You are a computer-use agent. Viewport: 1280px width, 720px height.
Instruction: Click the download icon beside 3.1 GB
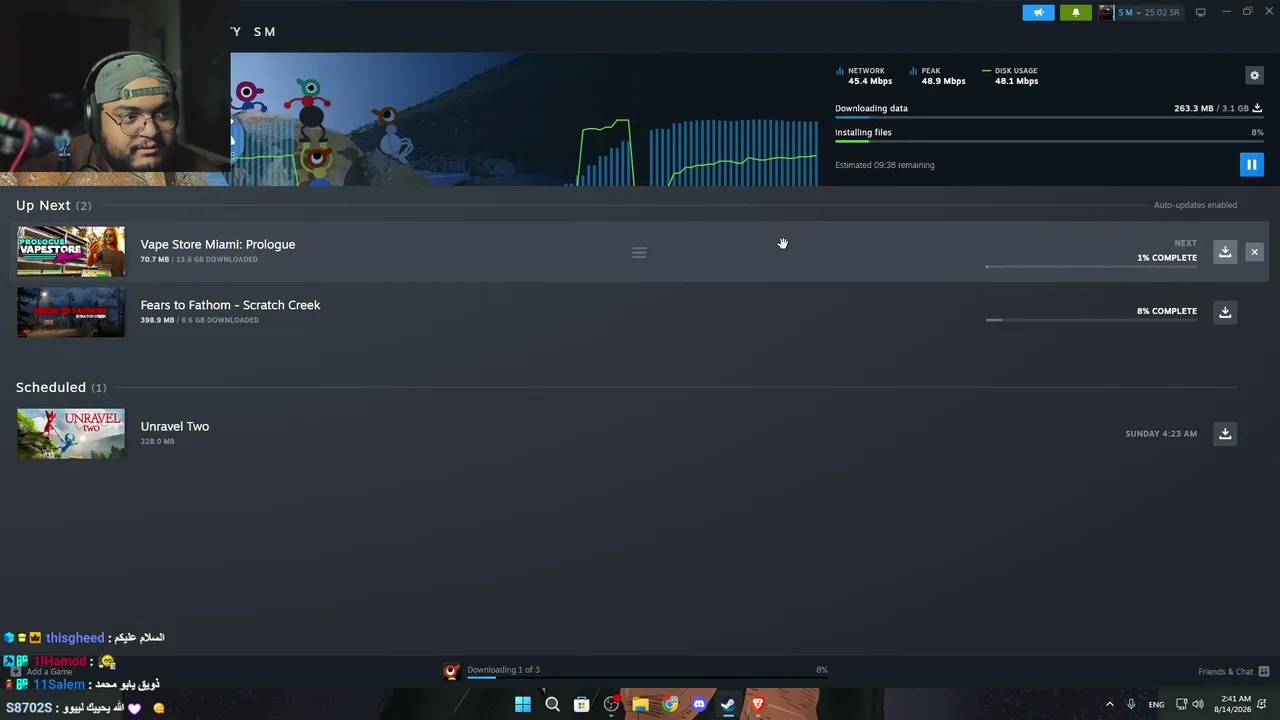[1257, 108]
